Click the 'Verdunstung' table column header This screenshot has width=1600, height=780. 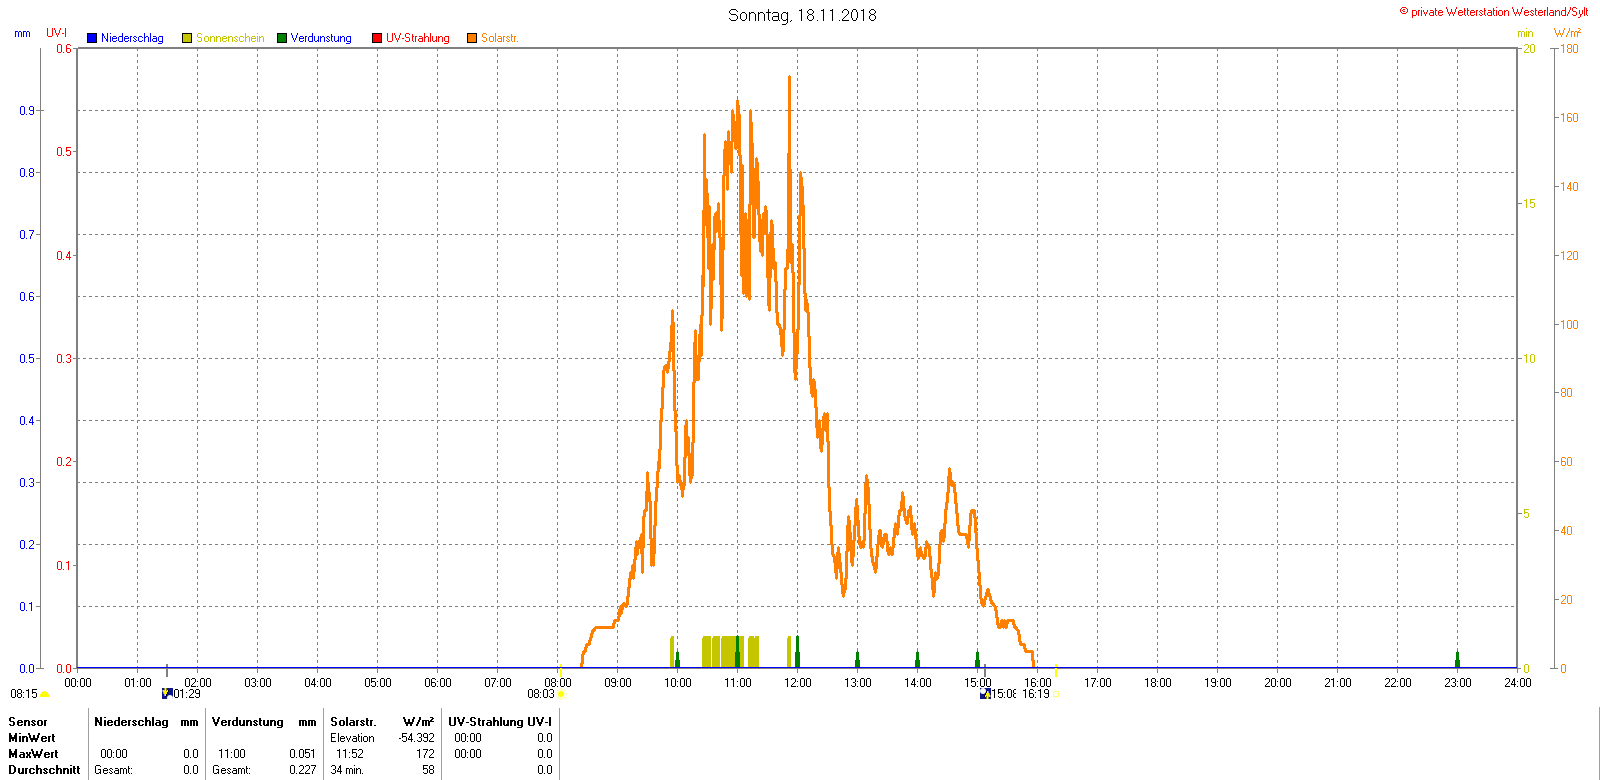click(248, 722)
